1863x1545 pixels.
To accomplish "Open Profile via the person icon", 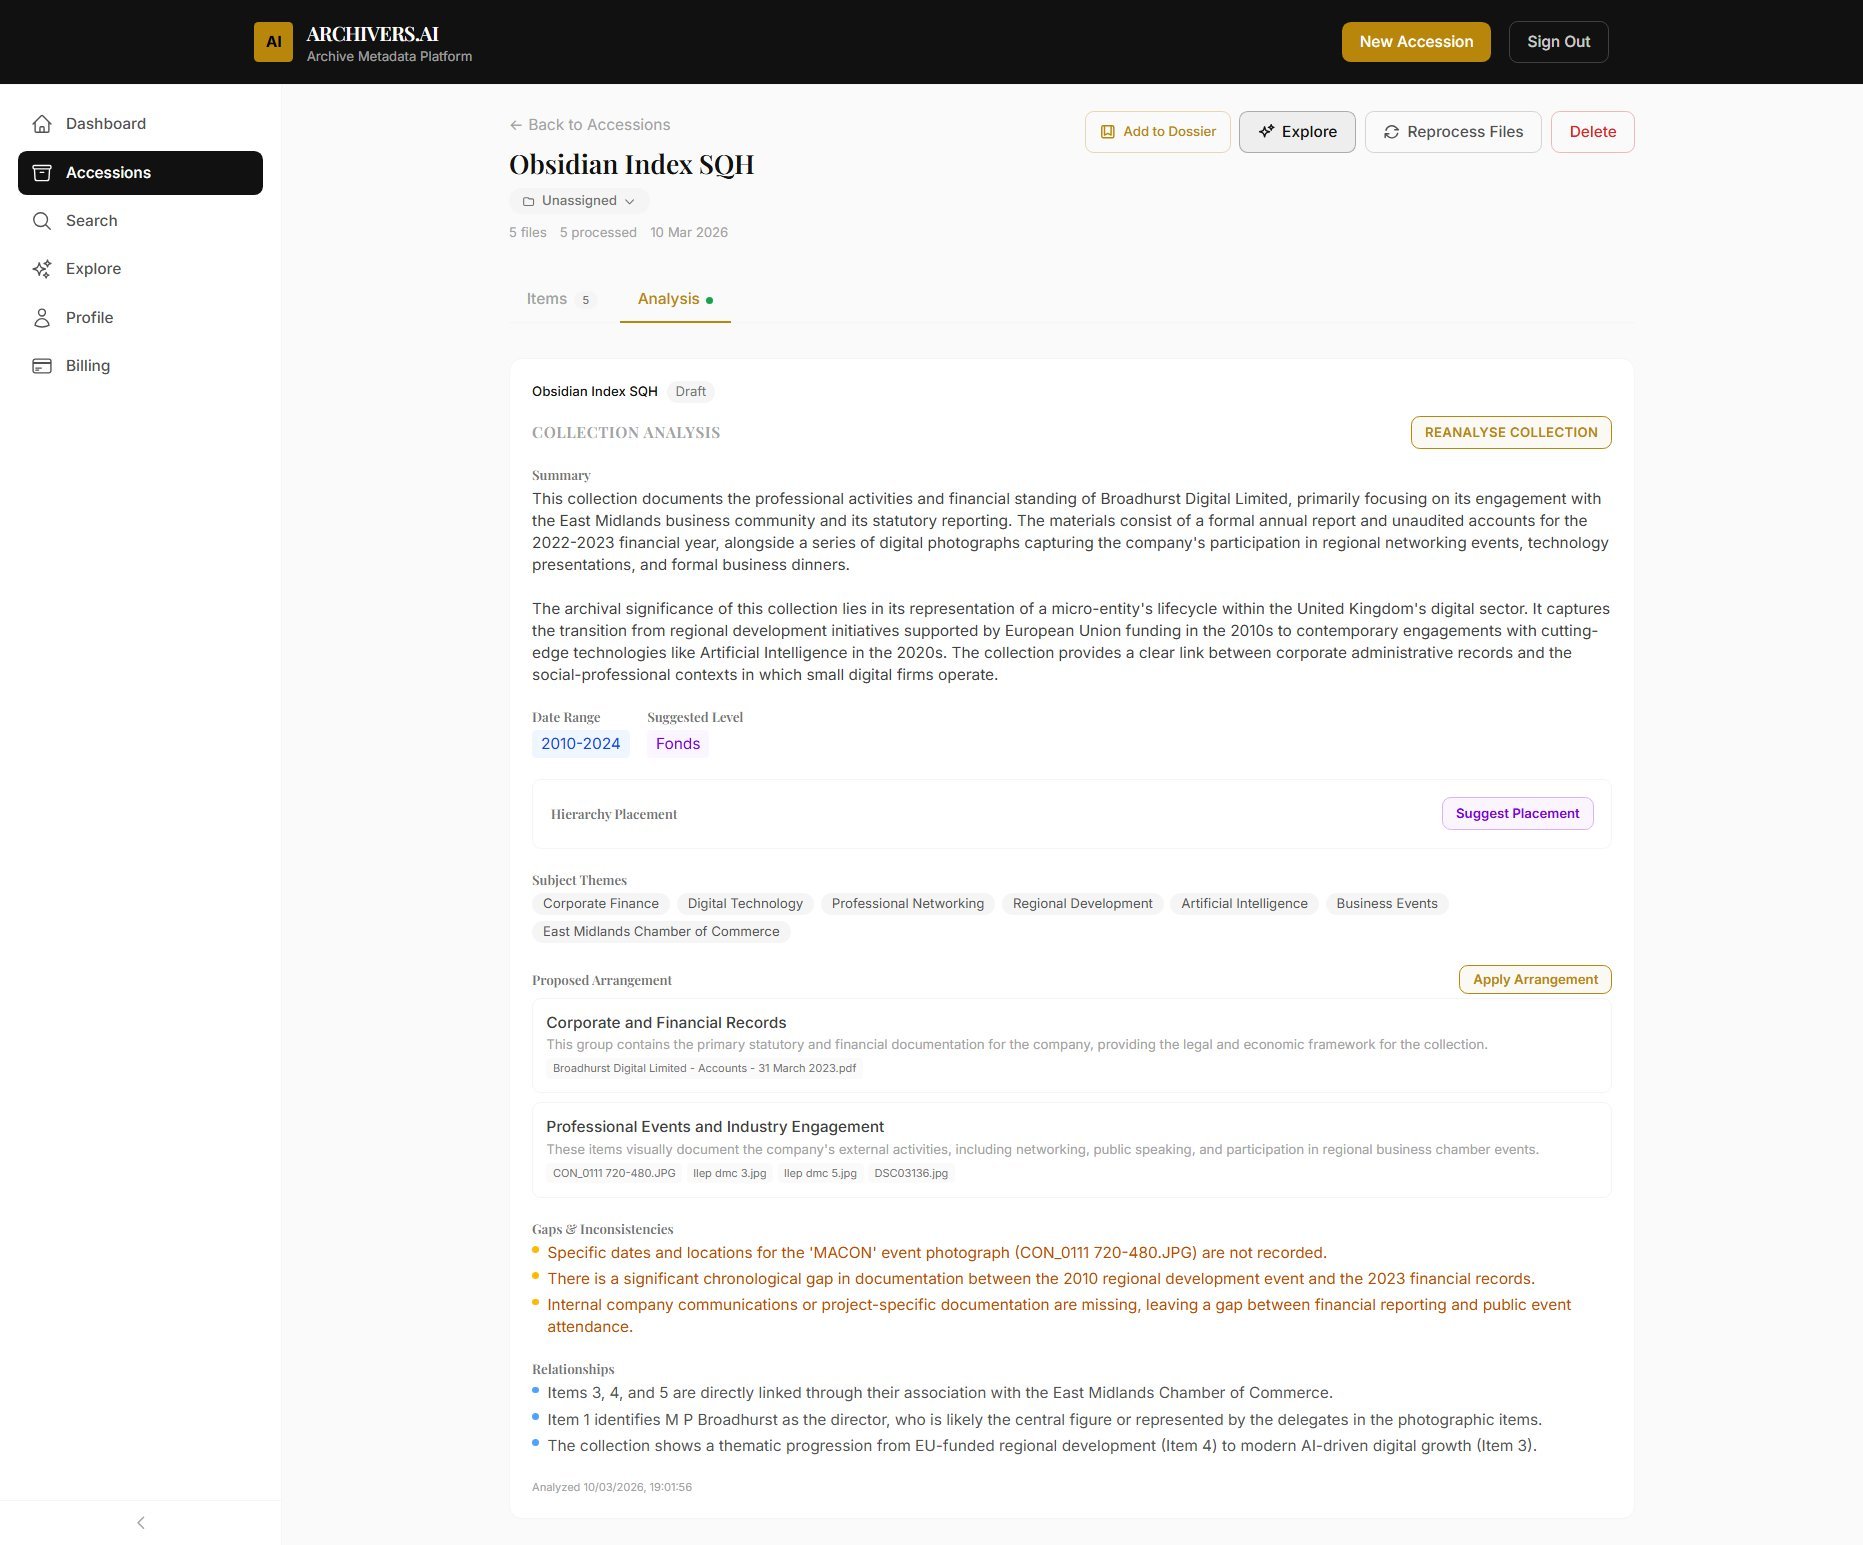I will tap(41, 317).
